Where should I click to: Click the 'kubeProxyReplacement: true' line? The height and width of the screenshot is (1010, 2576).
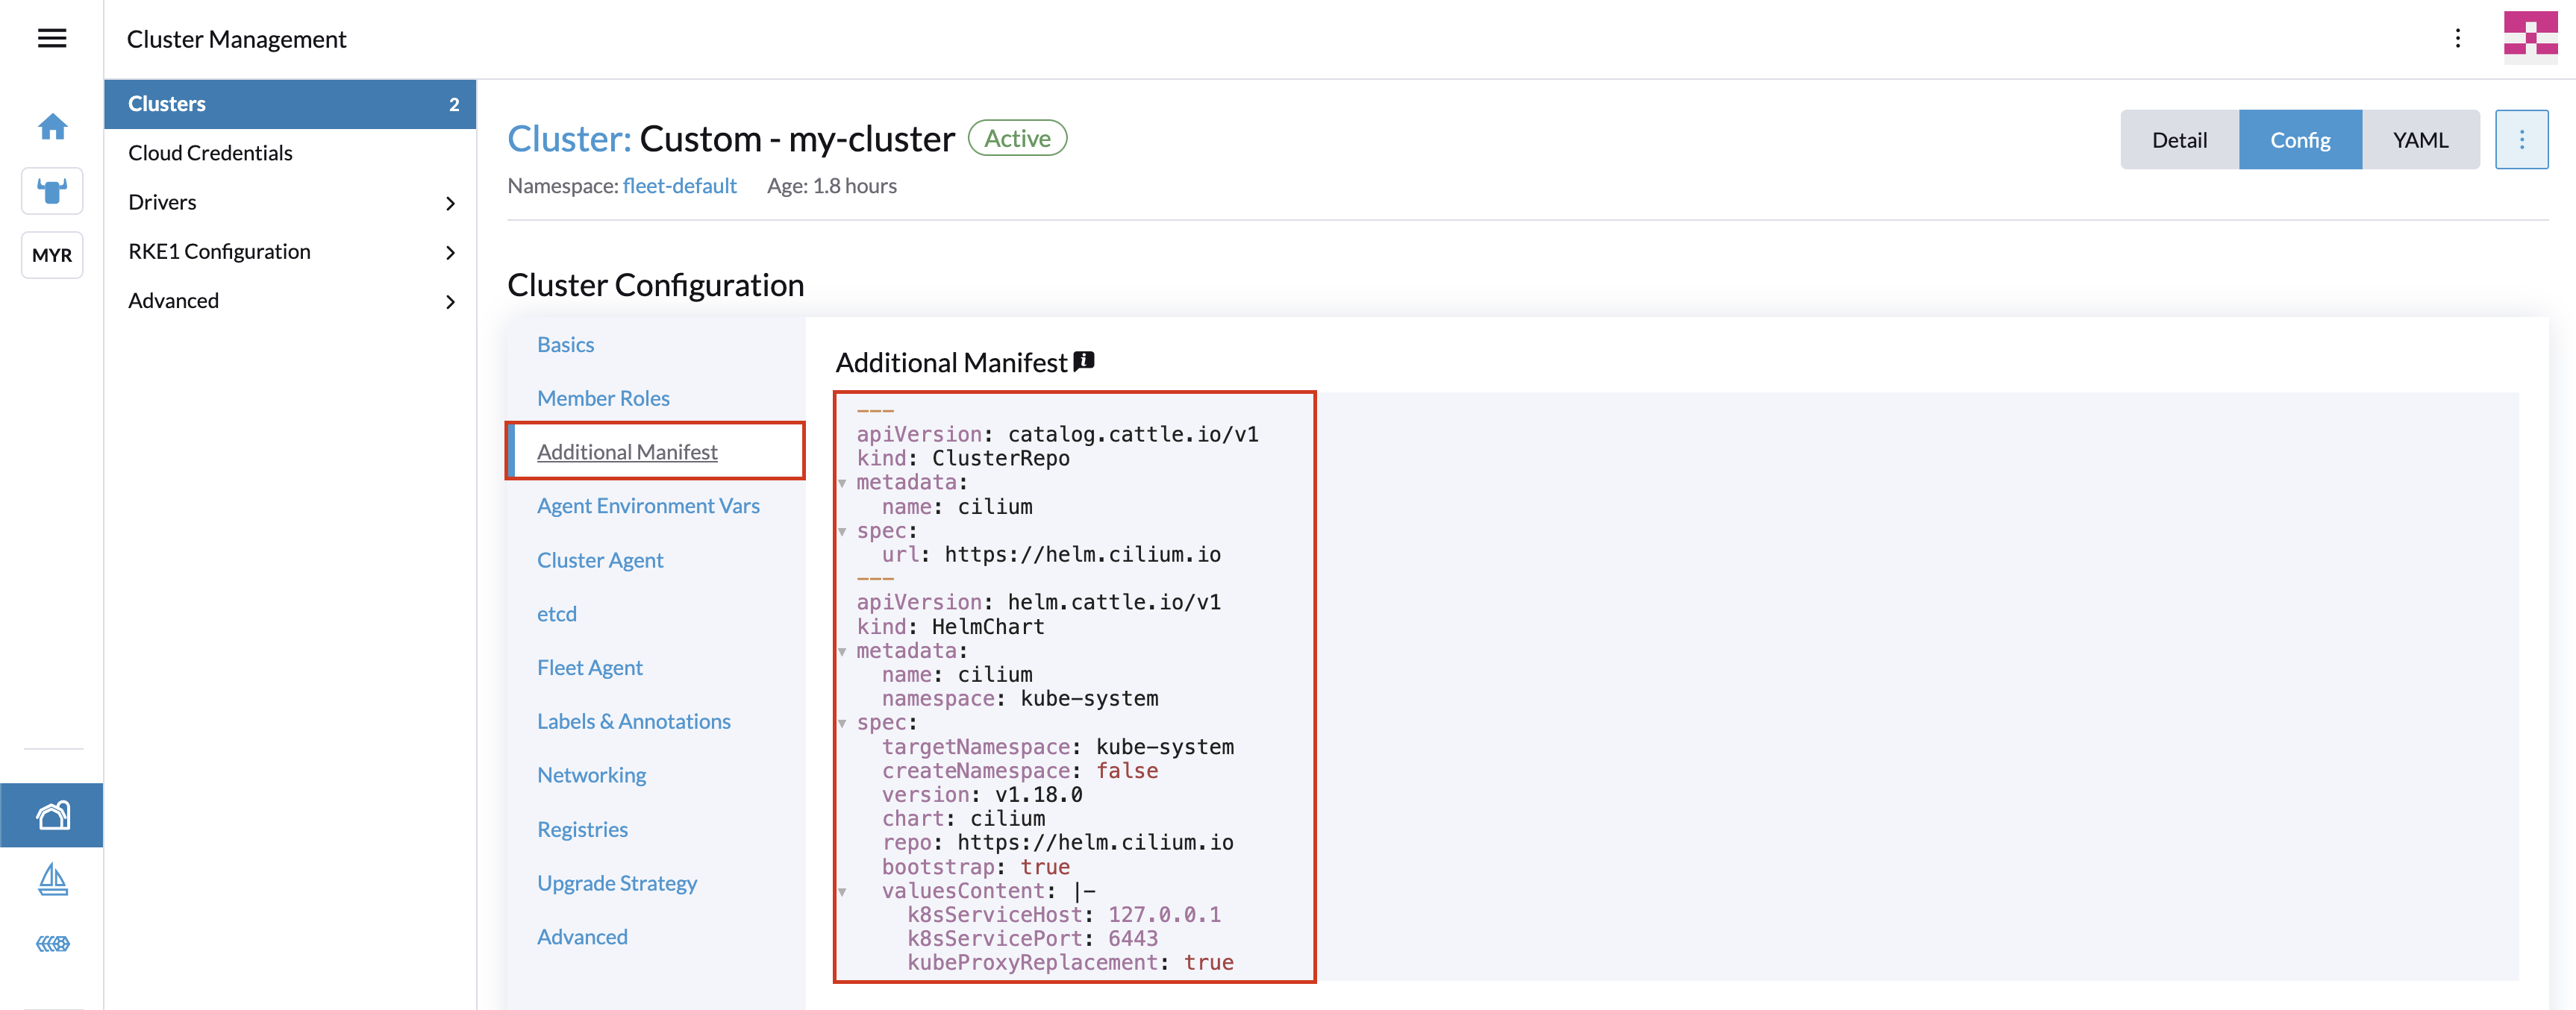[1070, 963]
